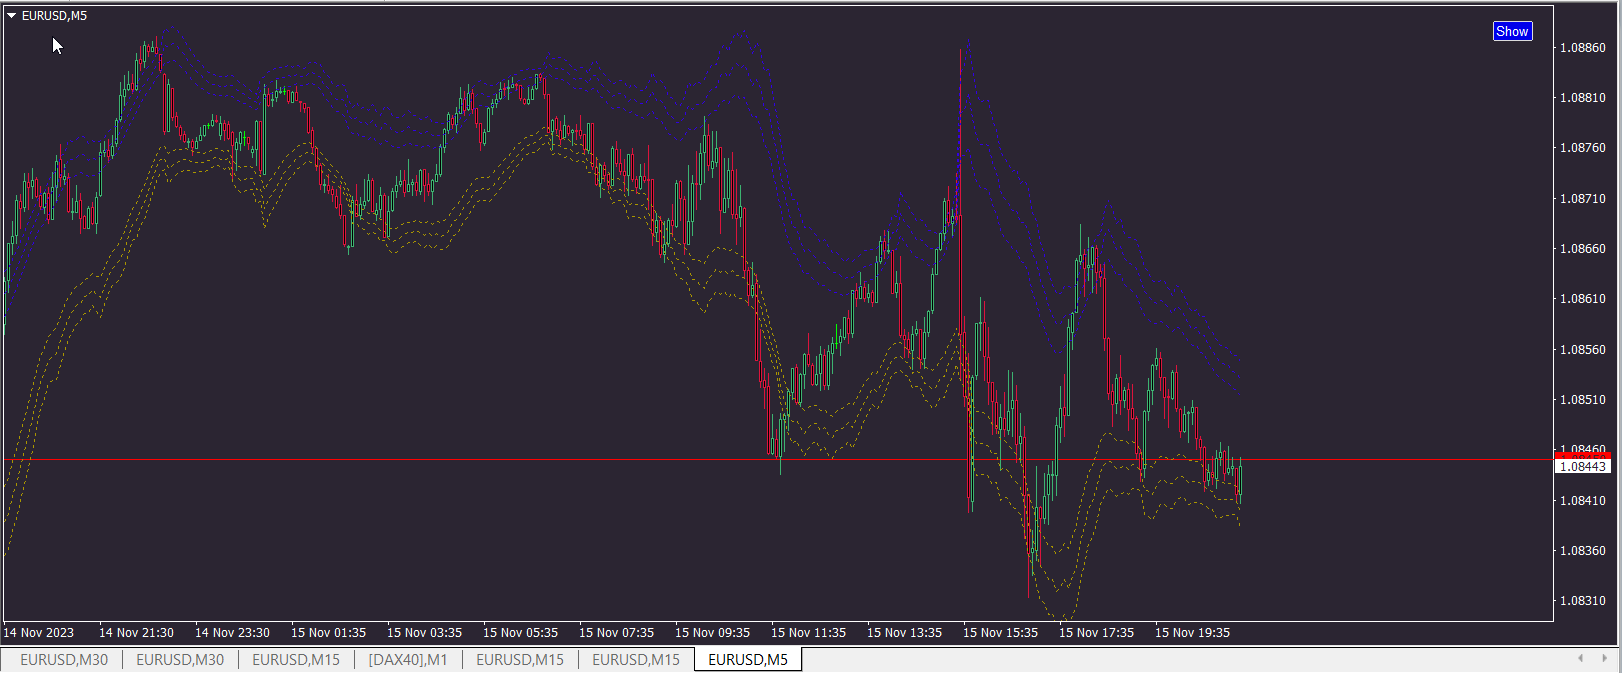Screen dimensions: 1622x673
Task: Click the 14 Nov 23:30 time label
Action: 232,633
